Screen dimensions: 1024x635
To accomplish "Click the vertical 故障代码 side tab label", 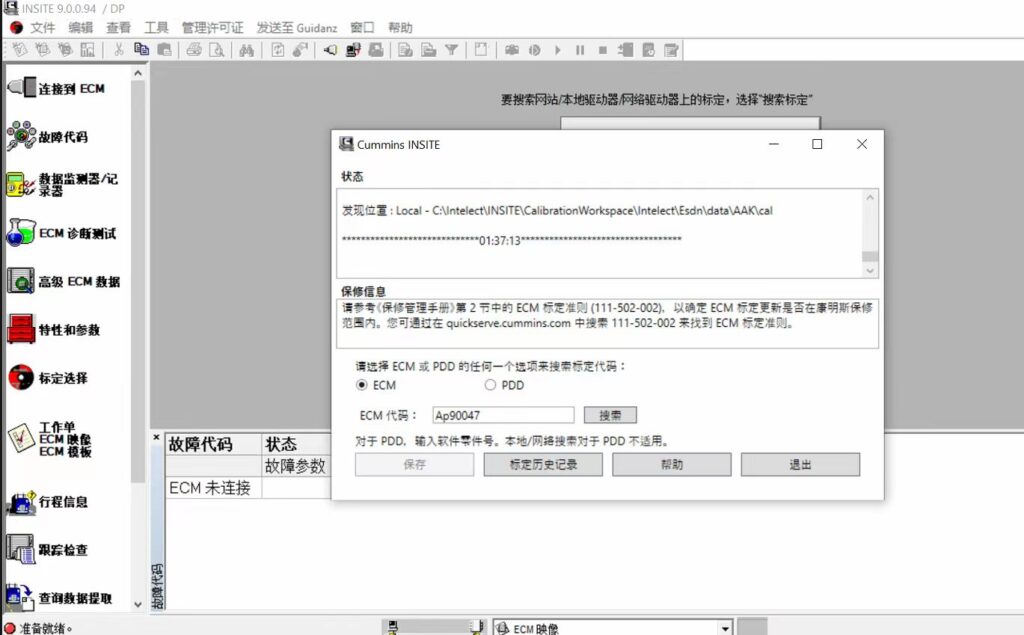I will tap(157, 586).
